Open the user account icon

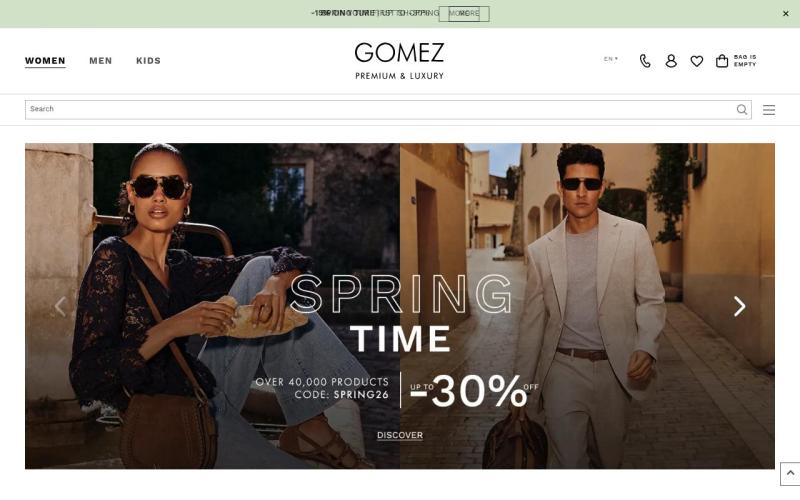coord(671,61)
